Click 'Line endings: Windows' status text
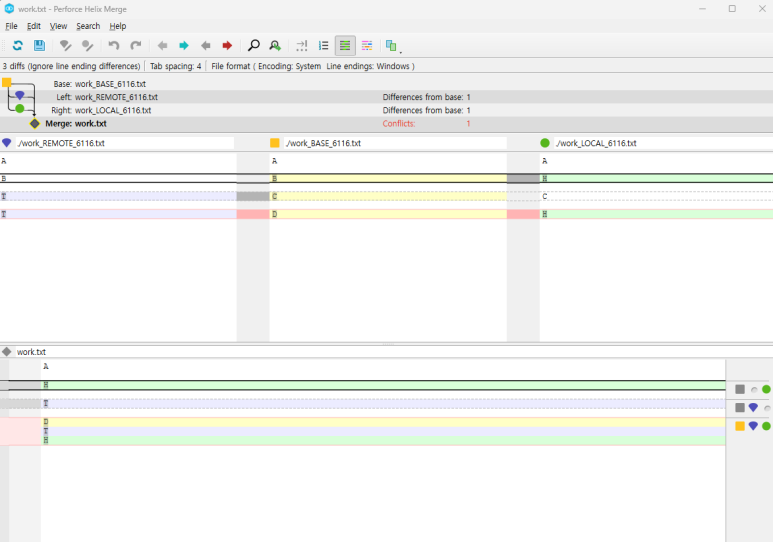This screenshot has height=542, width=773. tap(368, 66)
